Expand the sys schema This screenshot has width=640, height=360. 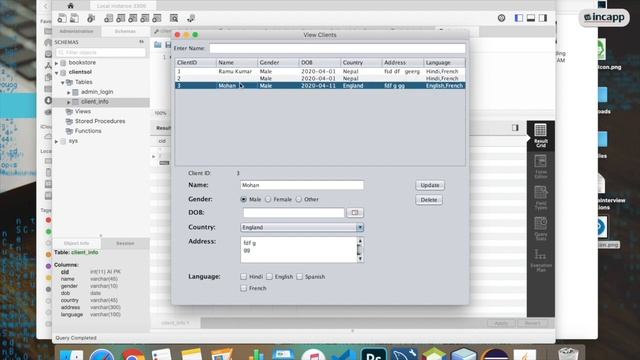click(x=56, y=141)
